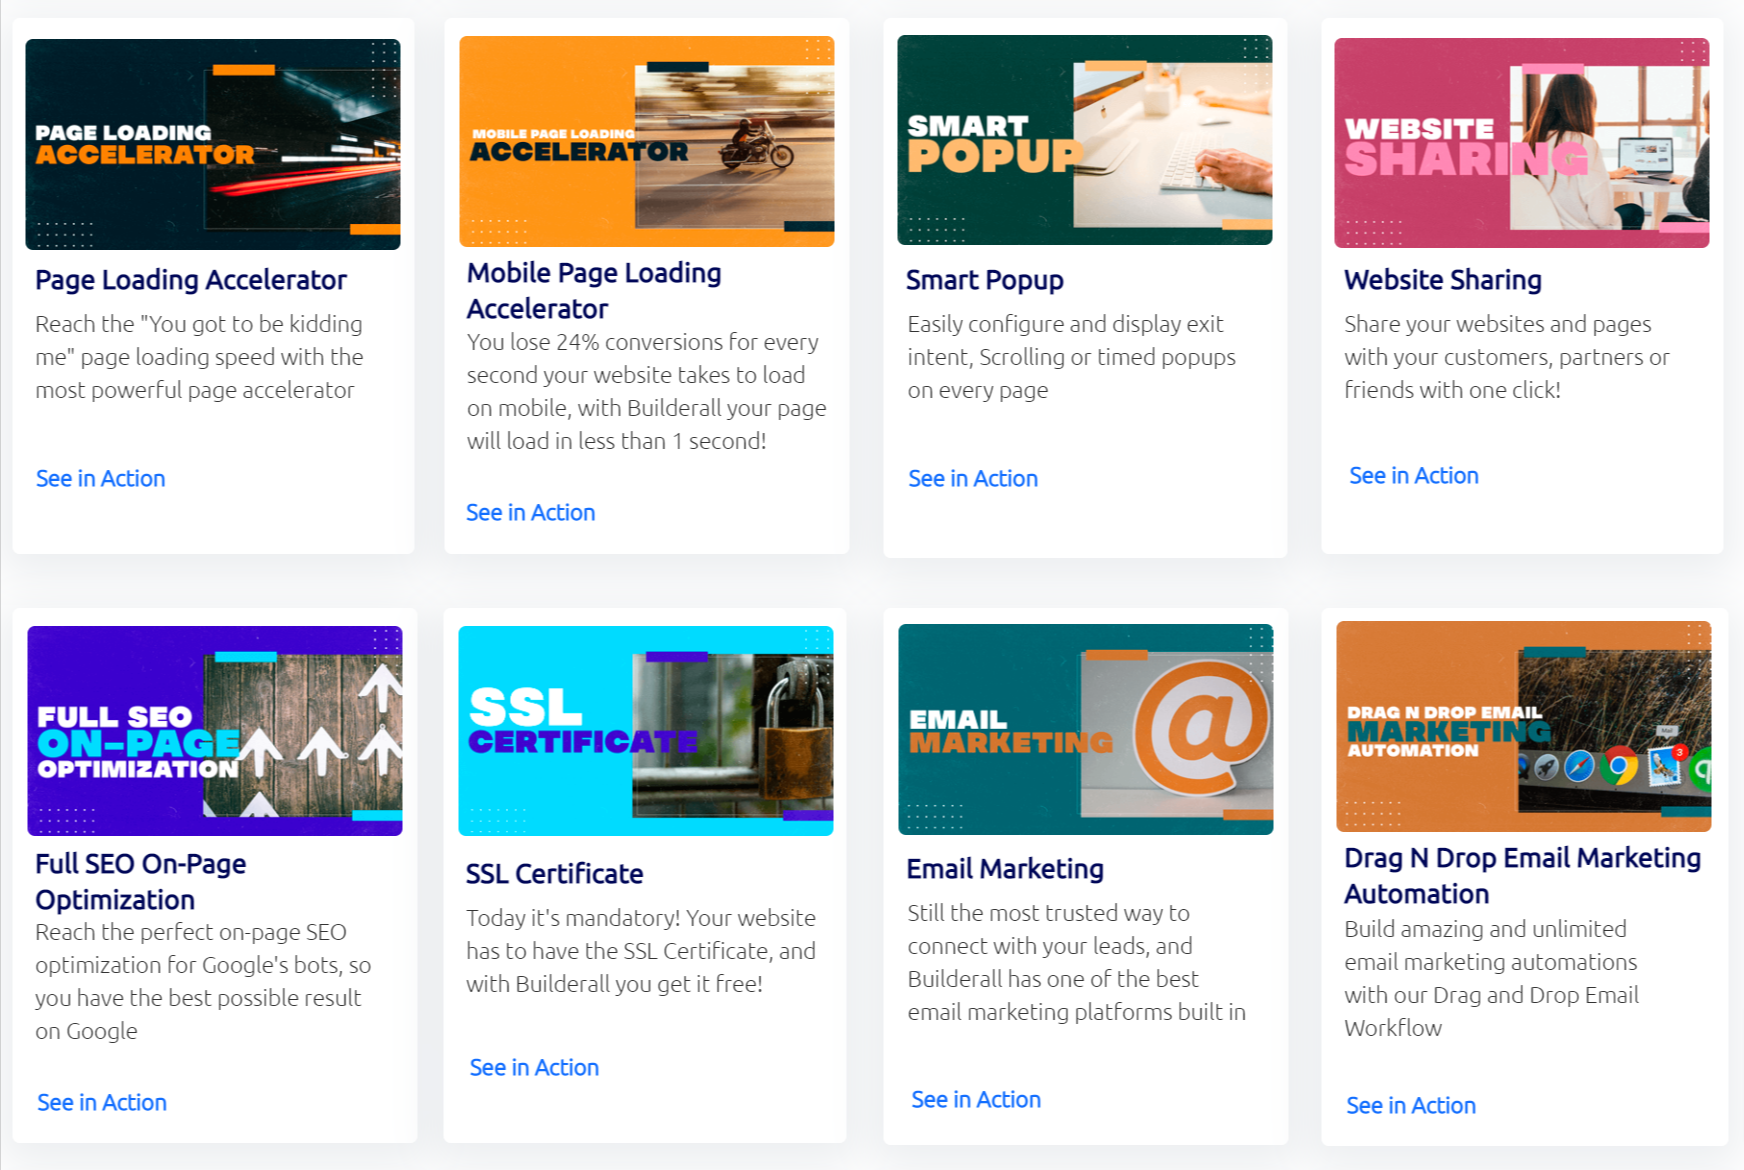Click the description 'Today it's mandatory! Your website'
Image resolution: width=1744 pixels, height=1170 pixels.
[x=641, y=951]
